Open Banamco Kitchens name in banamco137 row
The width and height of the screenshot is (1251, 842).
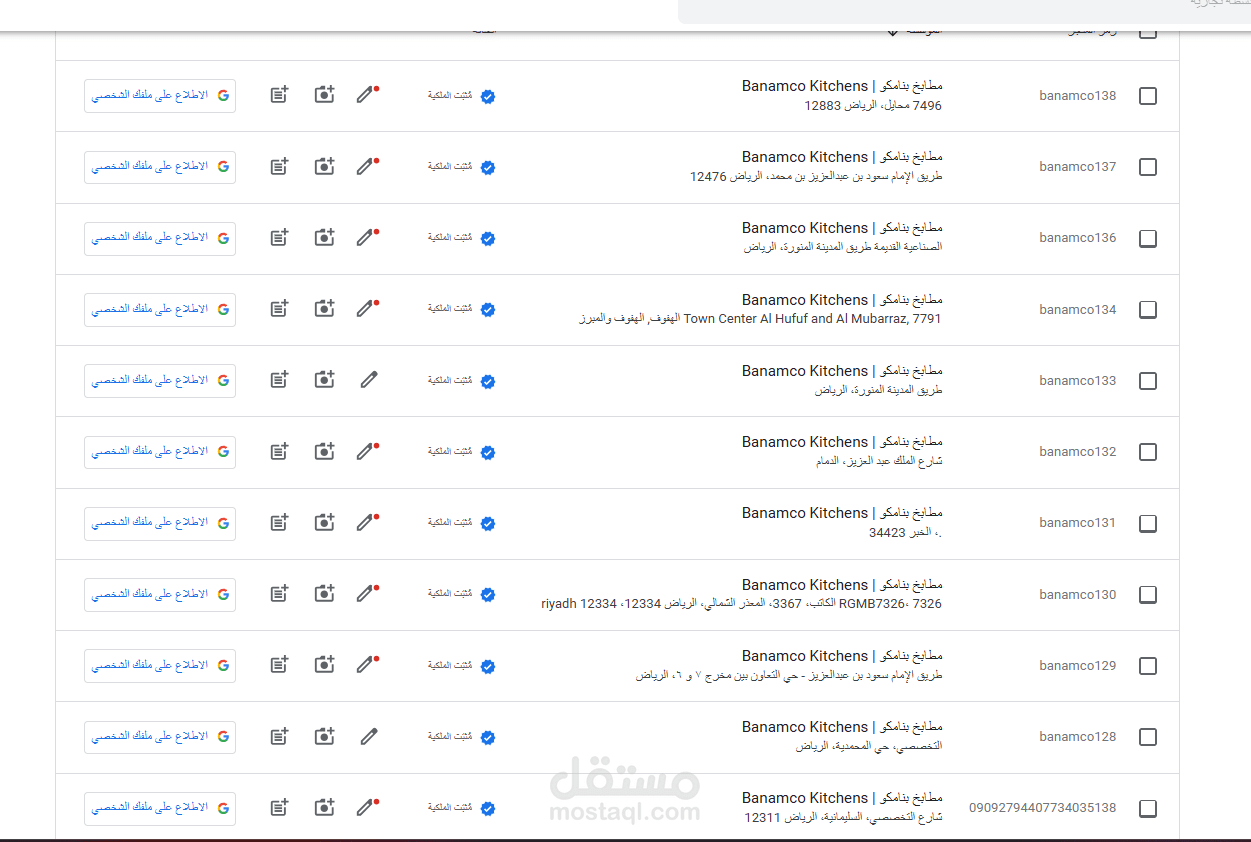(842, 157)
